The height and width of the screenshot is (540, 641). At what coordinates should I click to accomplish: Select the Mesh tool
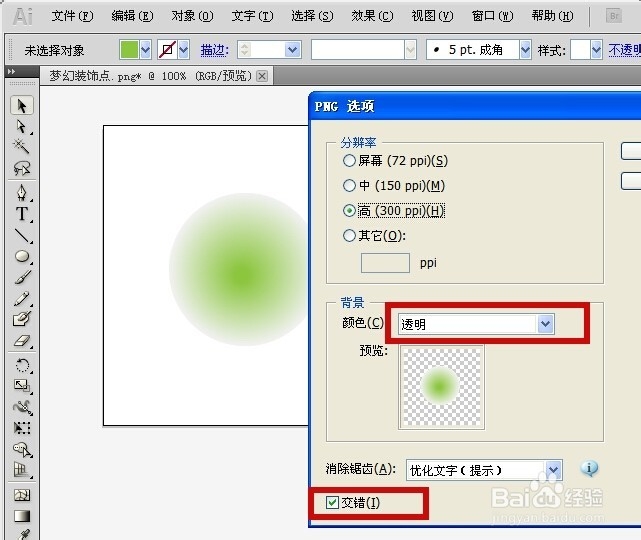click(x=22, y=495)
